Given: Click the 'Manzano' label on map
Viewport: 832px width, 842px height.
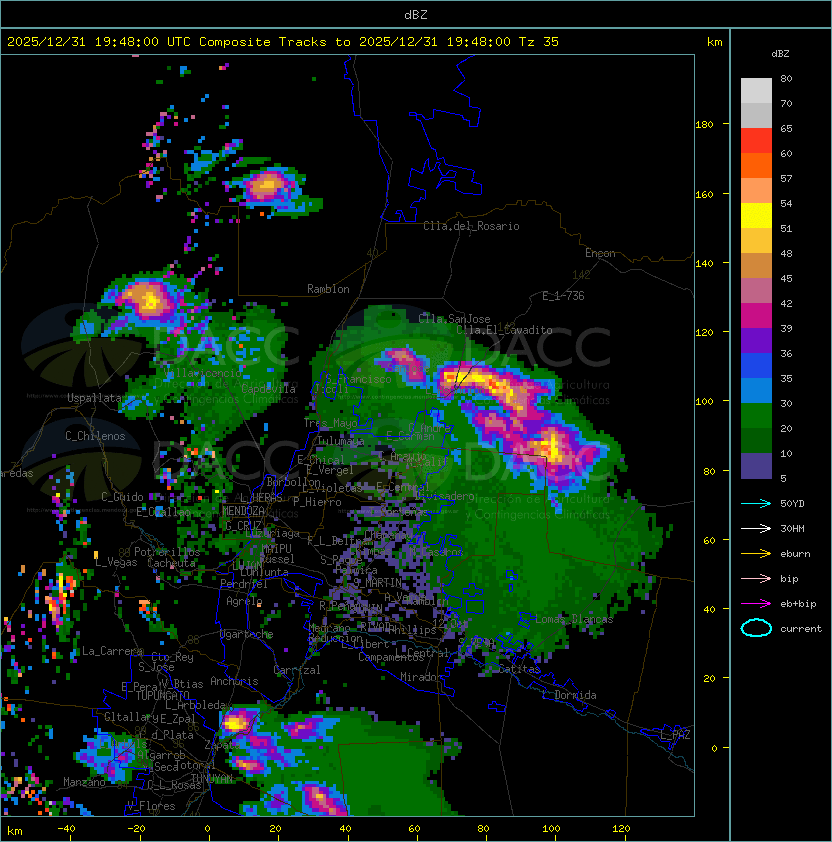Looking at the screenshot, I should coord(84,782).
